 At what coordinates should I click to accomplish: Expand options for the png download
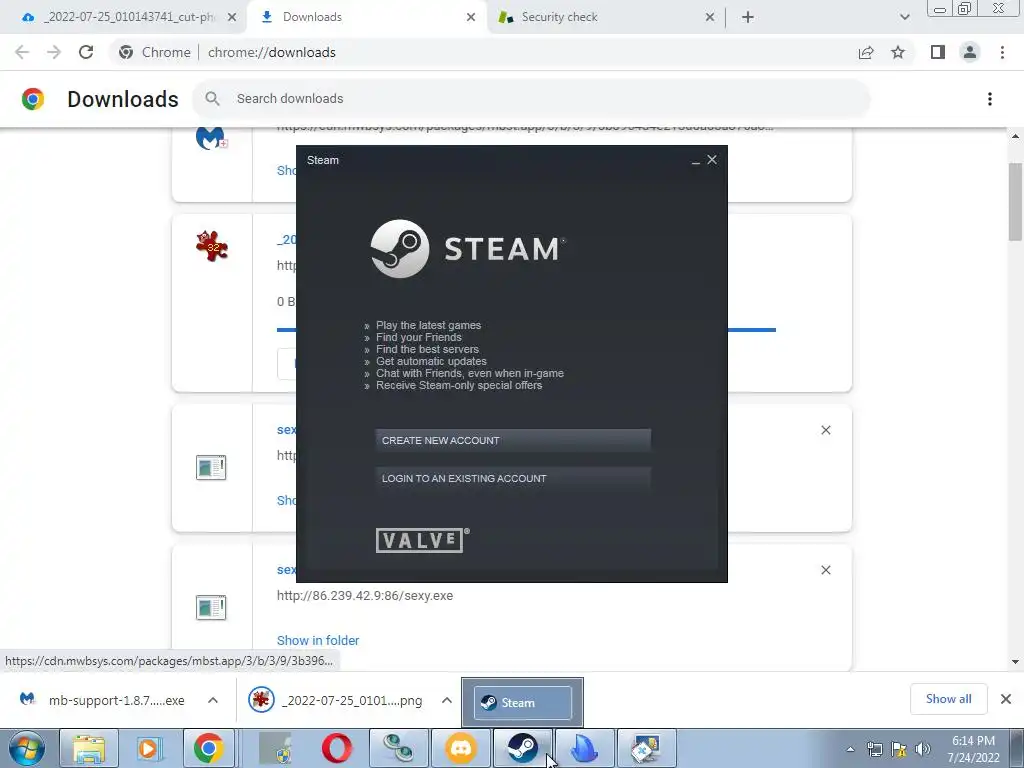(x=447, y=700)
